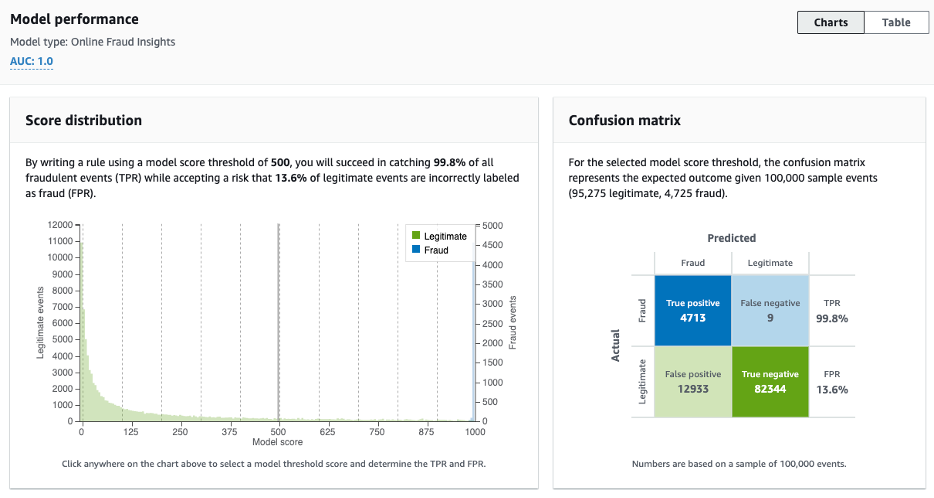Click the 750 tick on Model score axis
The height and width of the screenshot is (498, 934).
click(x=376, y=432)
